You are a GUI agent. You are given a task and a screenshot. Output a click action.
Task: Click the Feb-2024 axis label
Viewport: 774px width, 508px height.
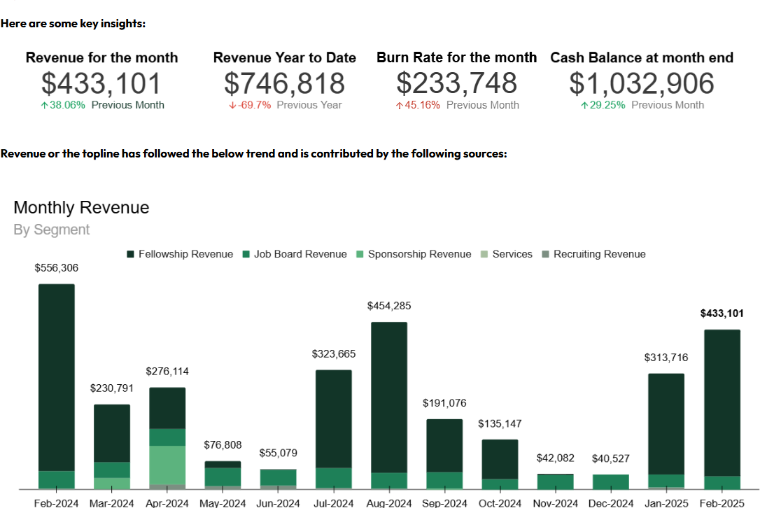tap(56, 503)
